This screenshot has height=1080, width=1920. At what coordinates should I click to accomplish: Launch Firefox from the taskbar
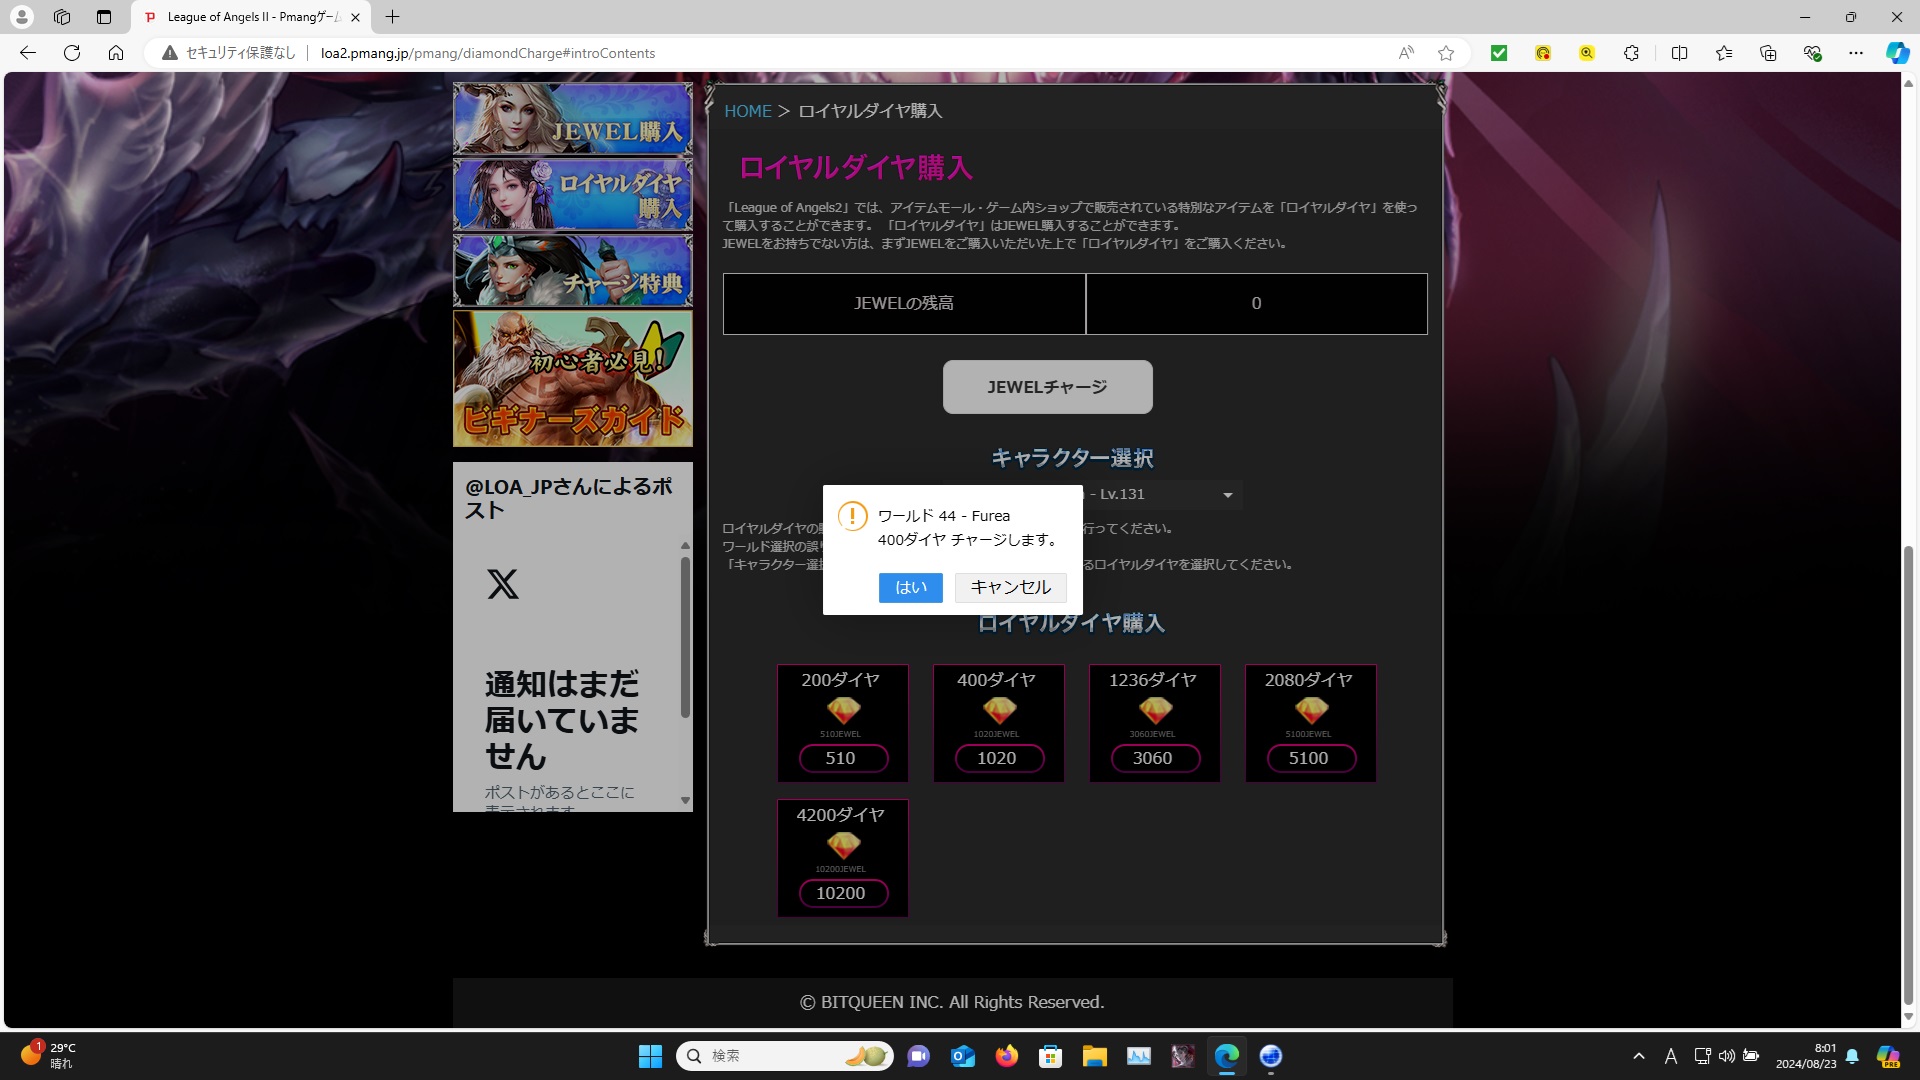click(x=1007, y=1056)
